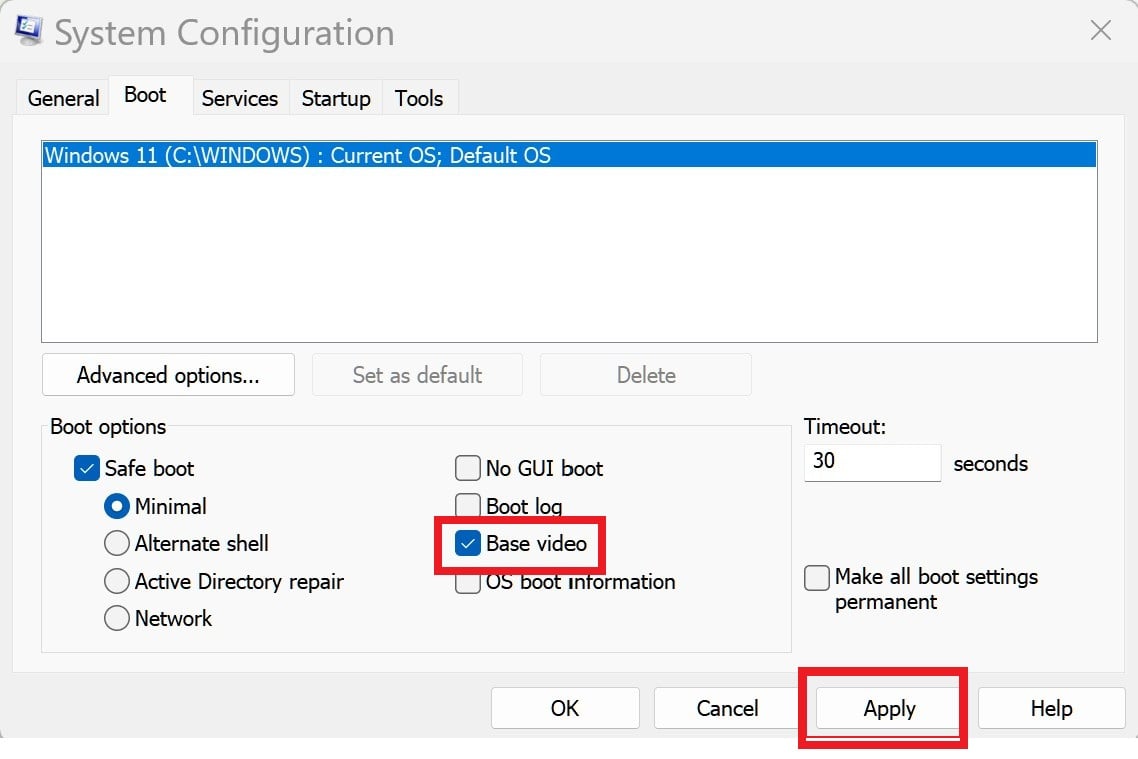
Task: Click the OK button
Action: pos(565,708)
